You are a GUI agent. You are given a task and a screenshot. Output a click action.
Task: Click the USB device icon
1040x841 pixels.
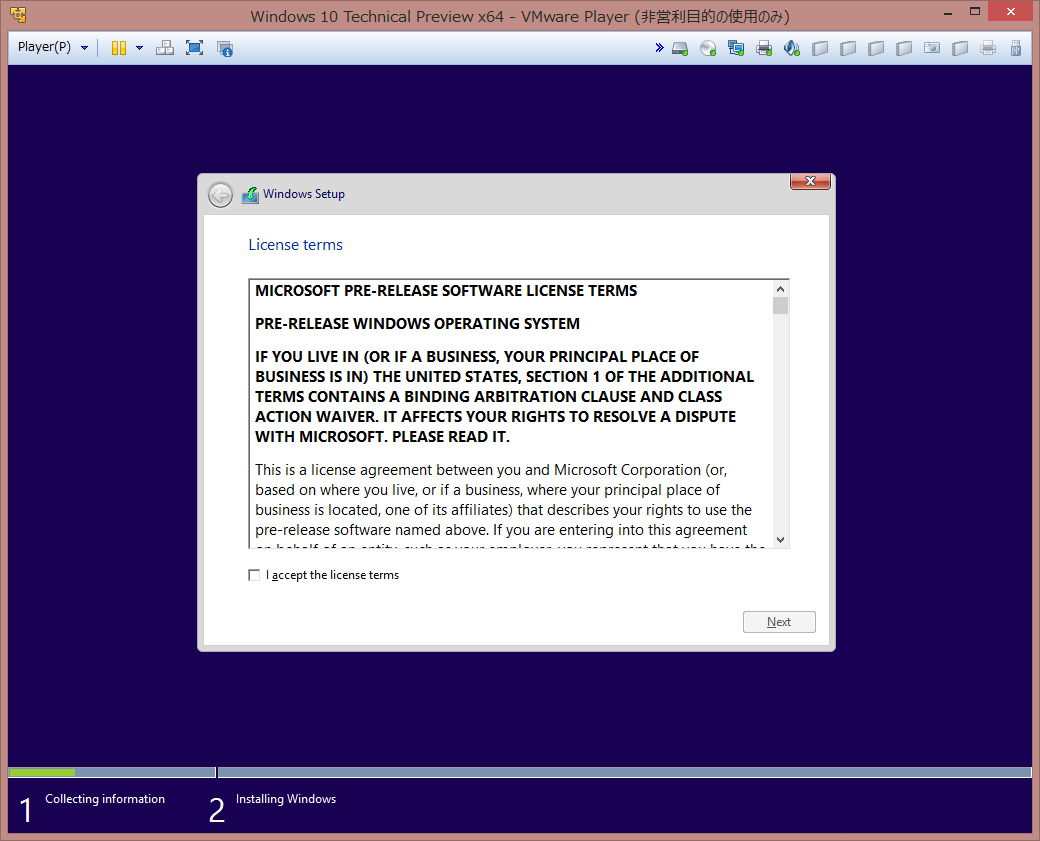pos(1015,48)
